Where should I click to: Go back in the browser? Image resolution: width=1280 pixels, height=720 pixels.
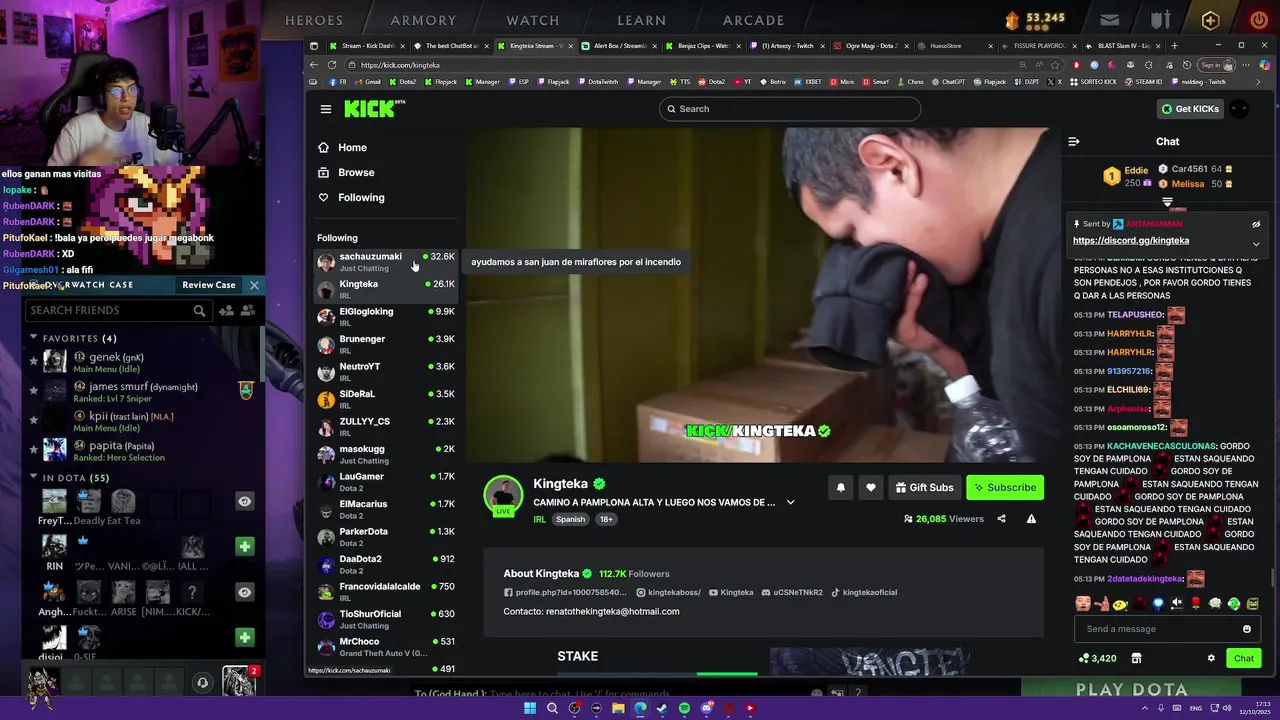314,65
